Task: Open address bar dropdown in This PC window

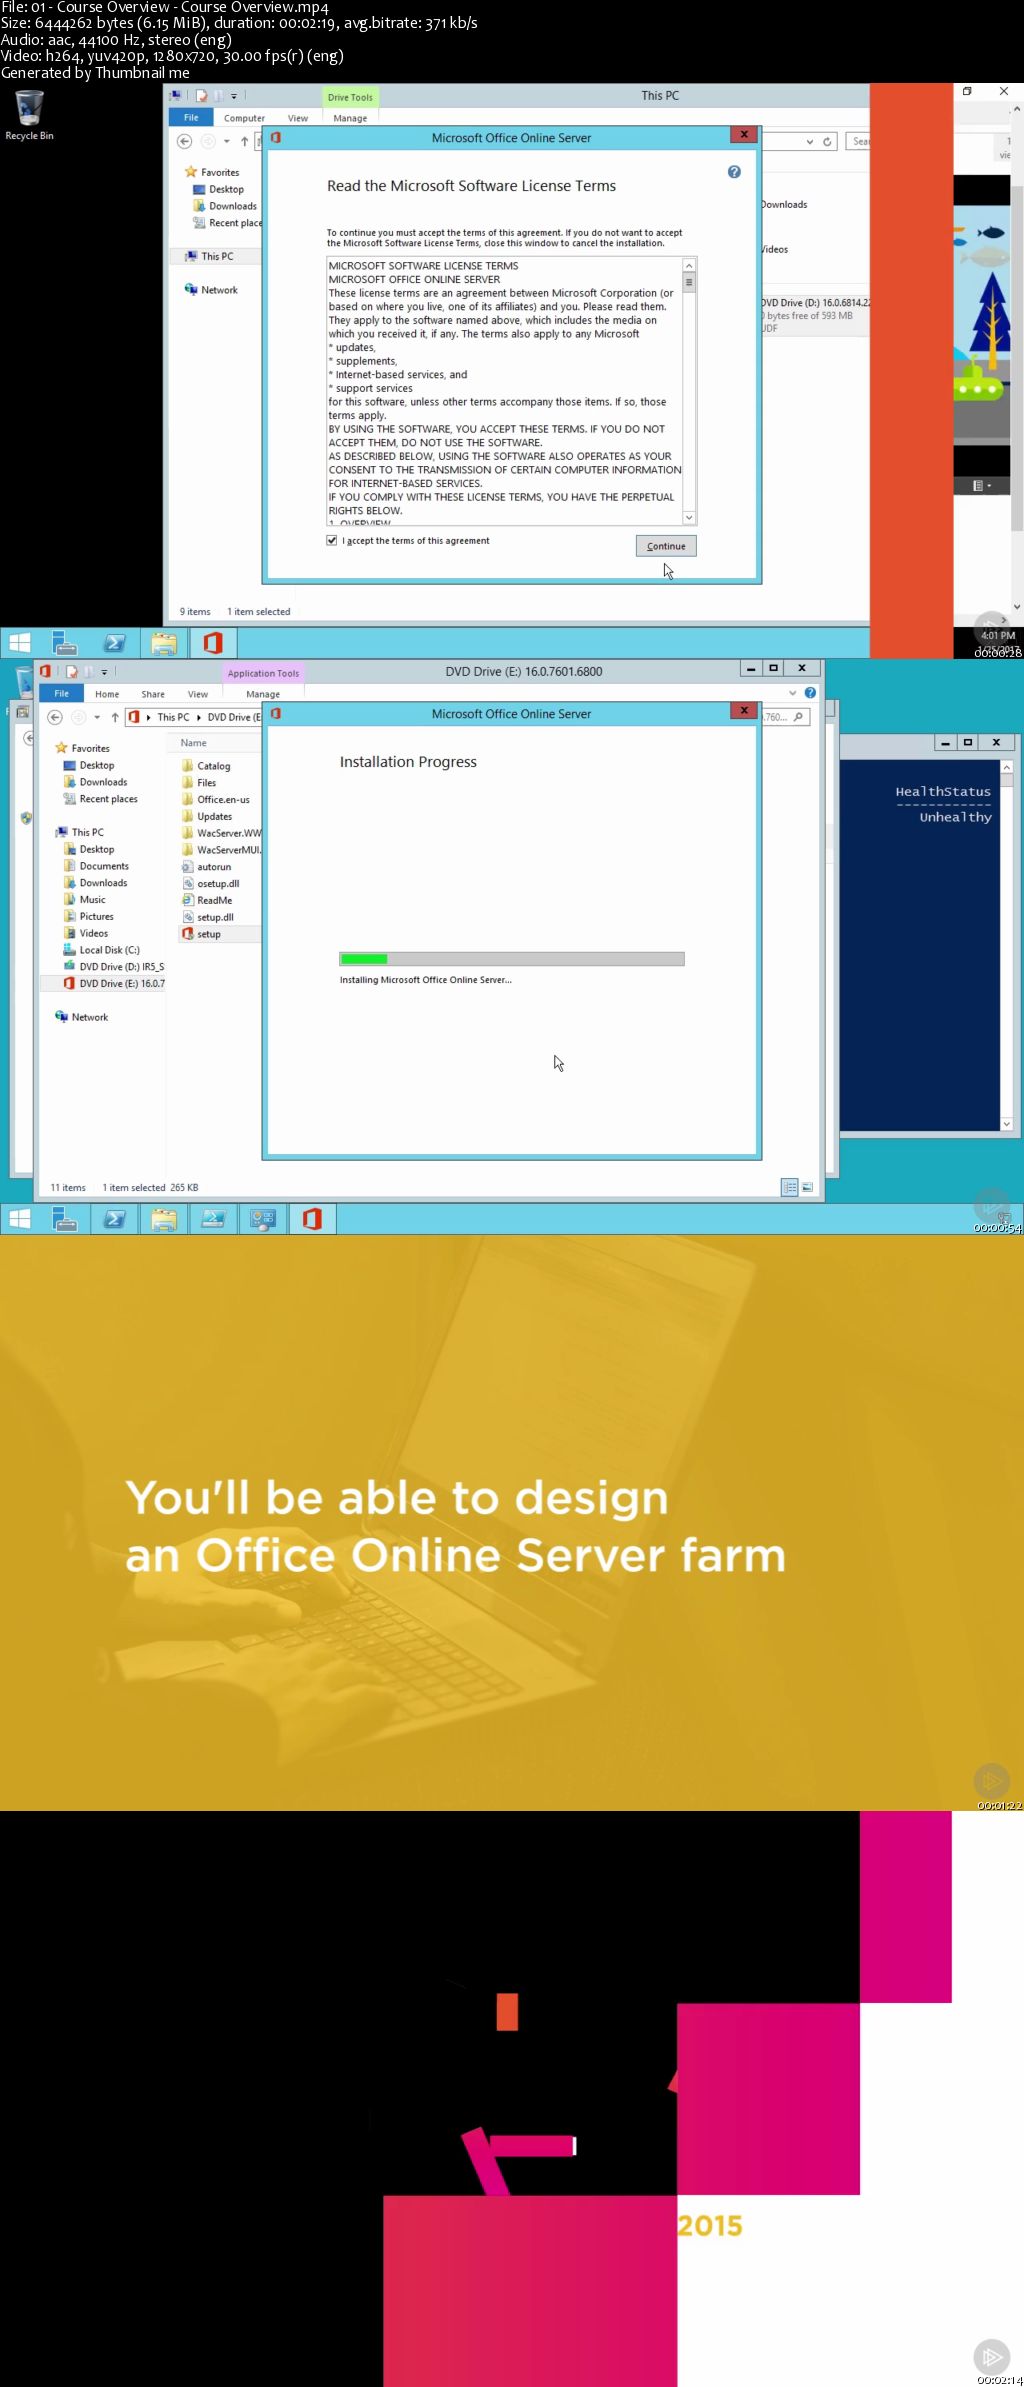Action: pyautogui.click(x=810, y=142)
